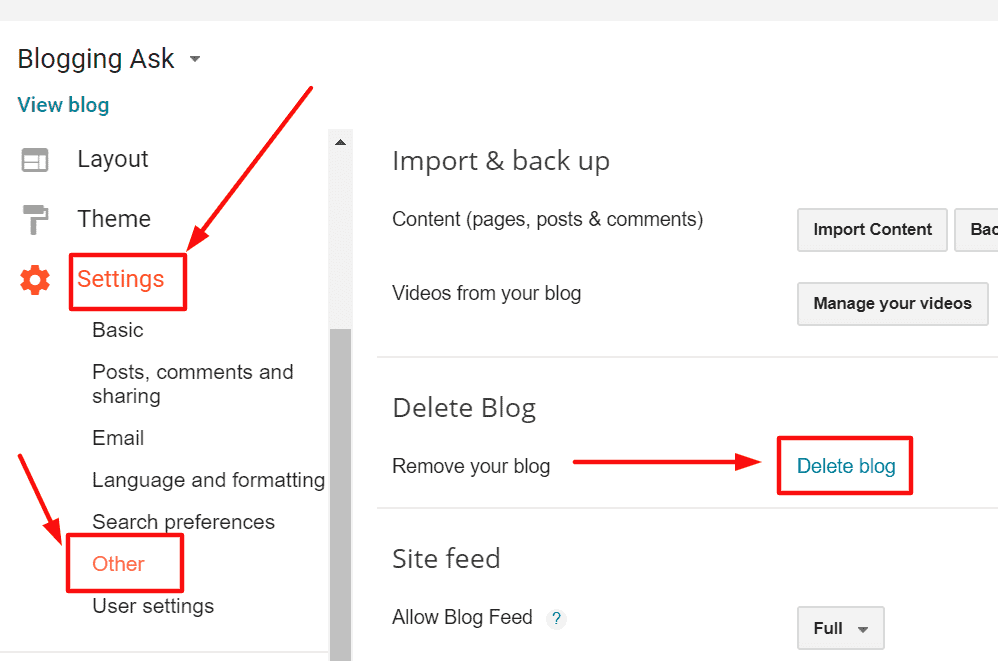This screenshot has width=998, height=661.
Task: Click the Layout icon in sidebar
Action: click(x=35, y=160)
